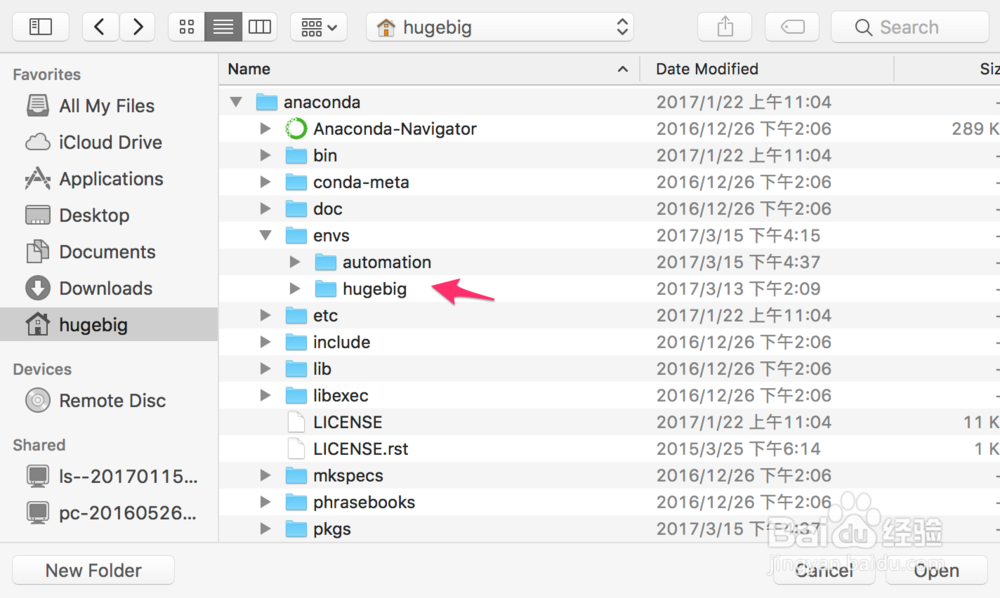Viewport: 1000px width, 598px height.
Task: Open the item grouping menu
Action: click(318, 26)
